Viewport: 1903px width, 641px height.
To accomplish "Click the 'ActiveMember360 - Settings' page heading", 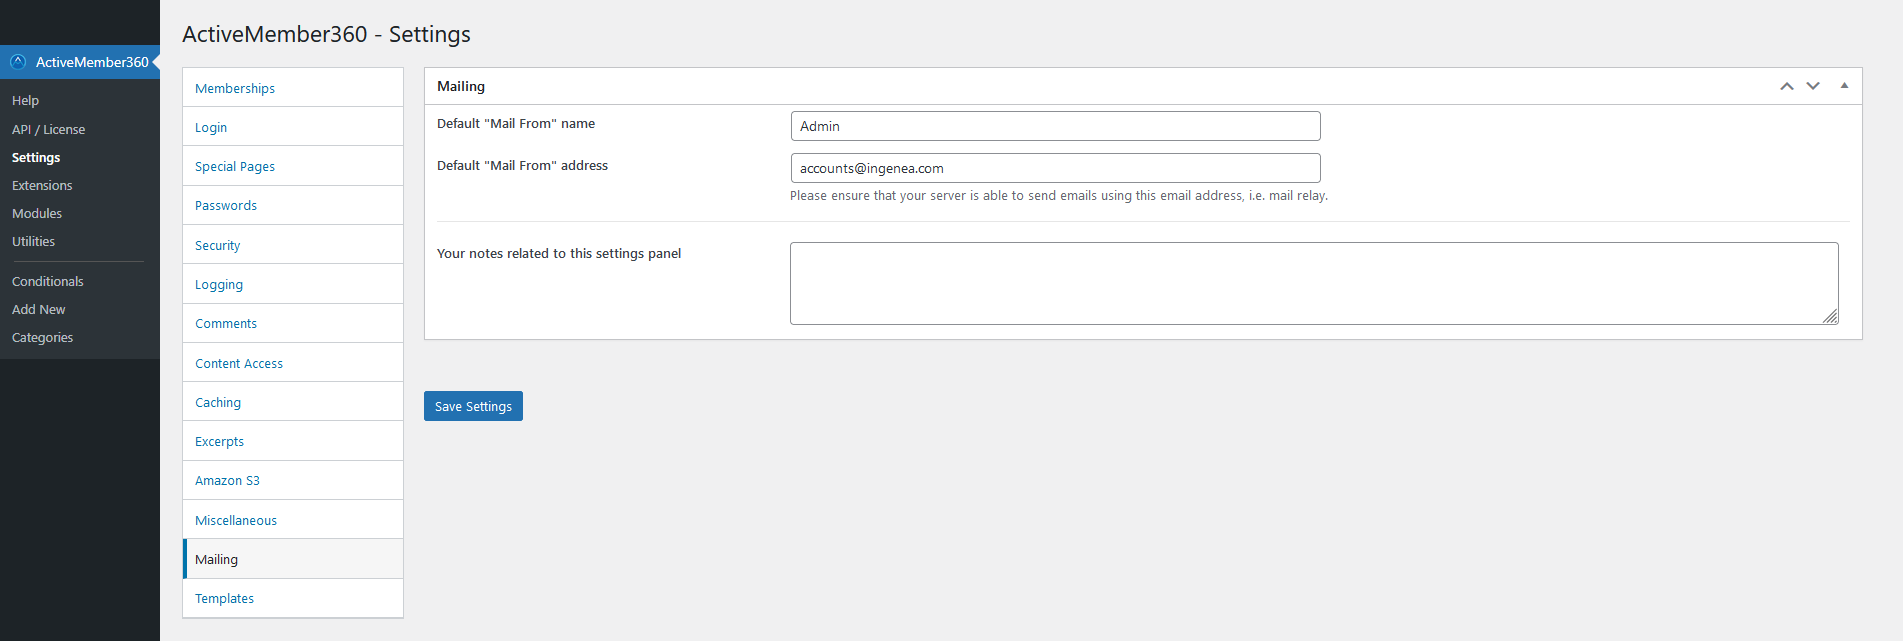I will tap(326, 34).
